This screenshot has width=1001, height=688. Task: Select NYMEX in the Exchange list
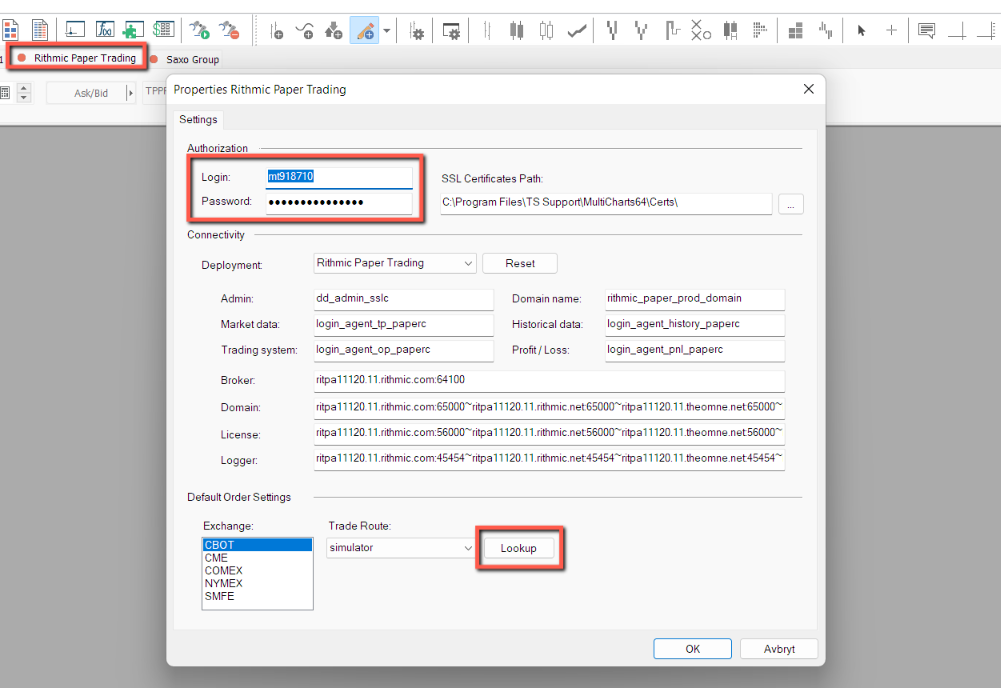coord(257,583)
